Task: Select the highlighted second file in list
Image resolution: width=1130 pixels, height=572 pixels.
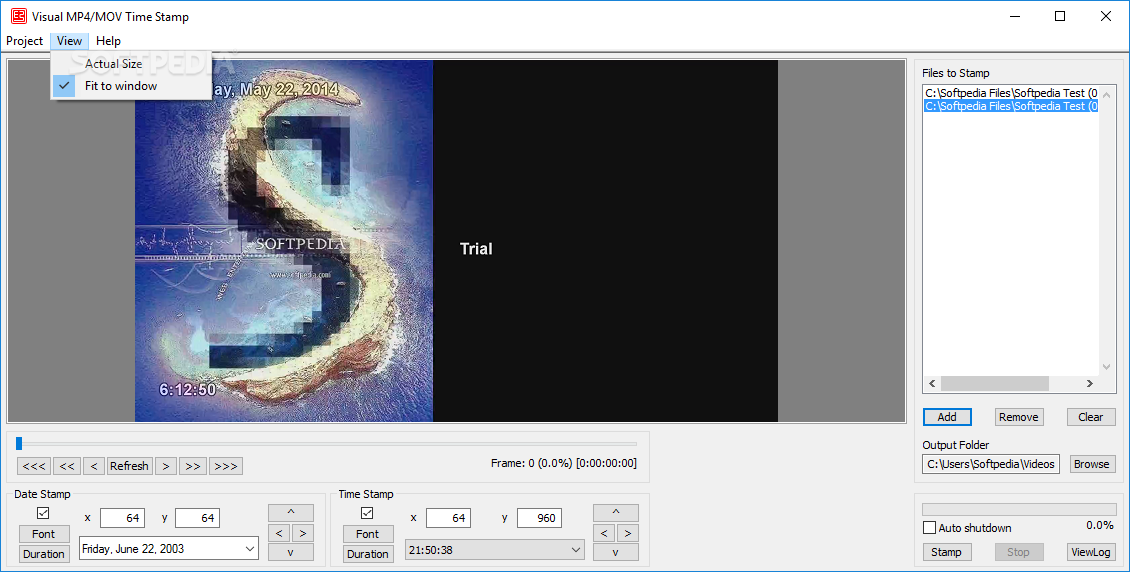Action: tap(1011, 106)
